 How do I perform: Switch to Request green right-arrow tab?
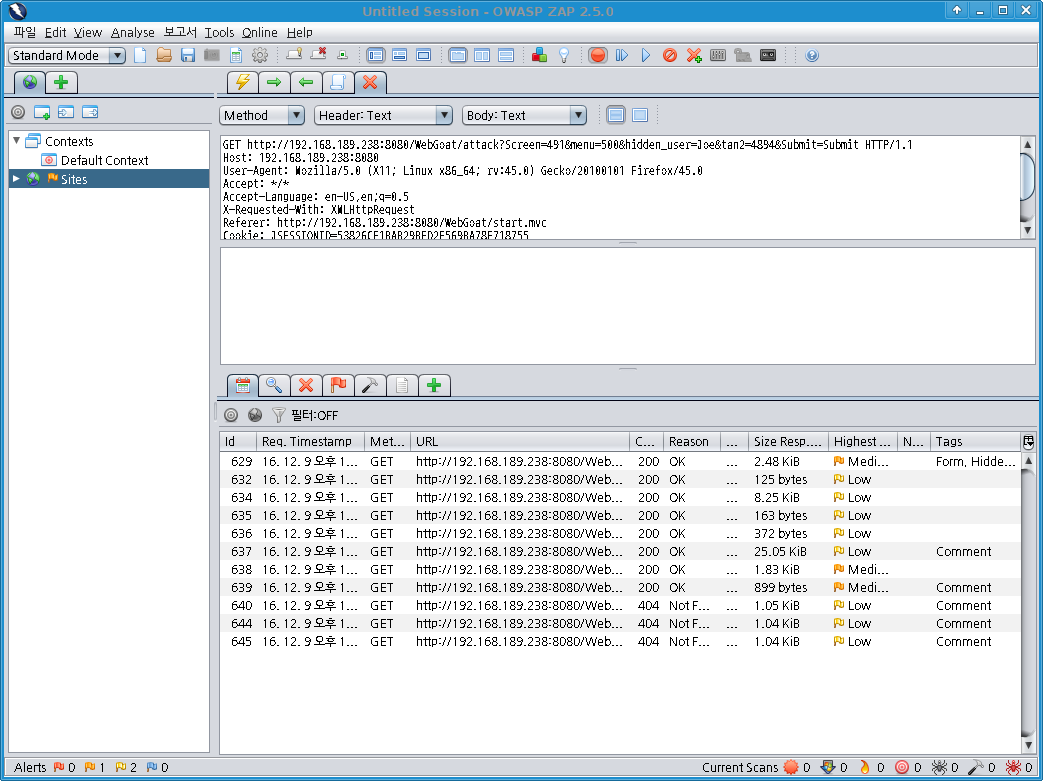(x=274, y=82)
